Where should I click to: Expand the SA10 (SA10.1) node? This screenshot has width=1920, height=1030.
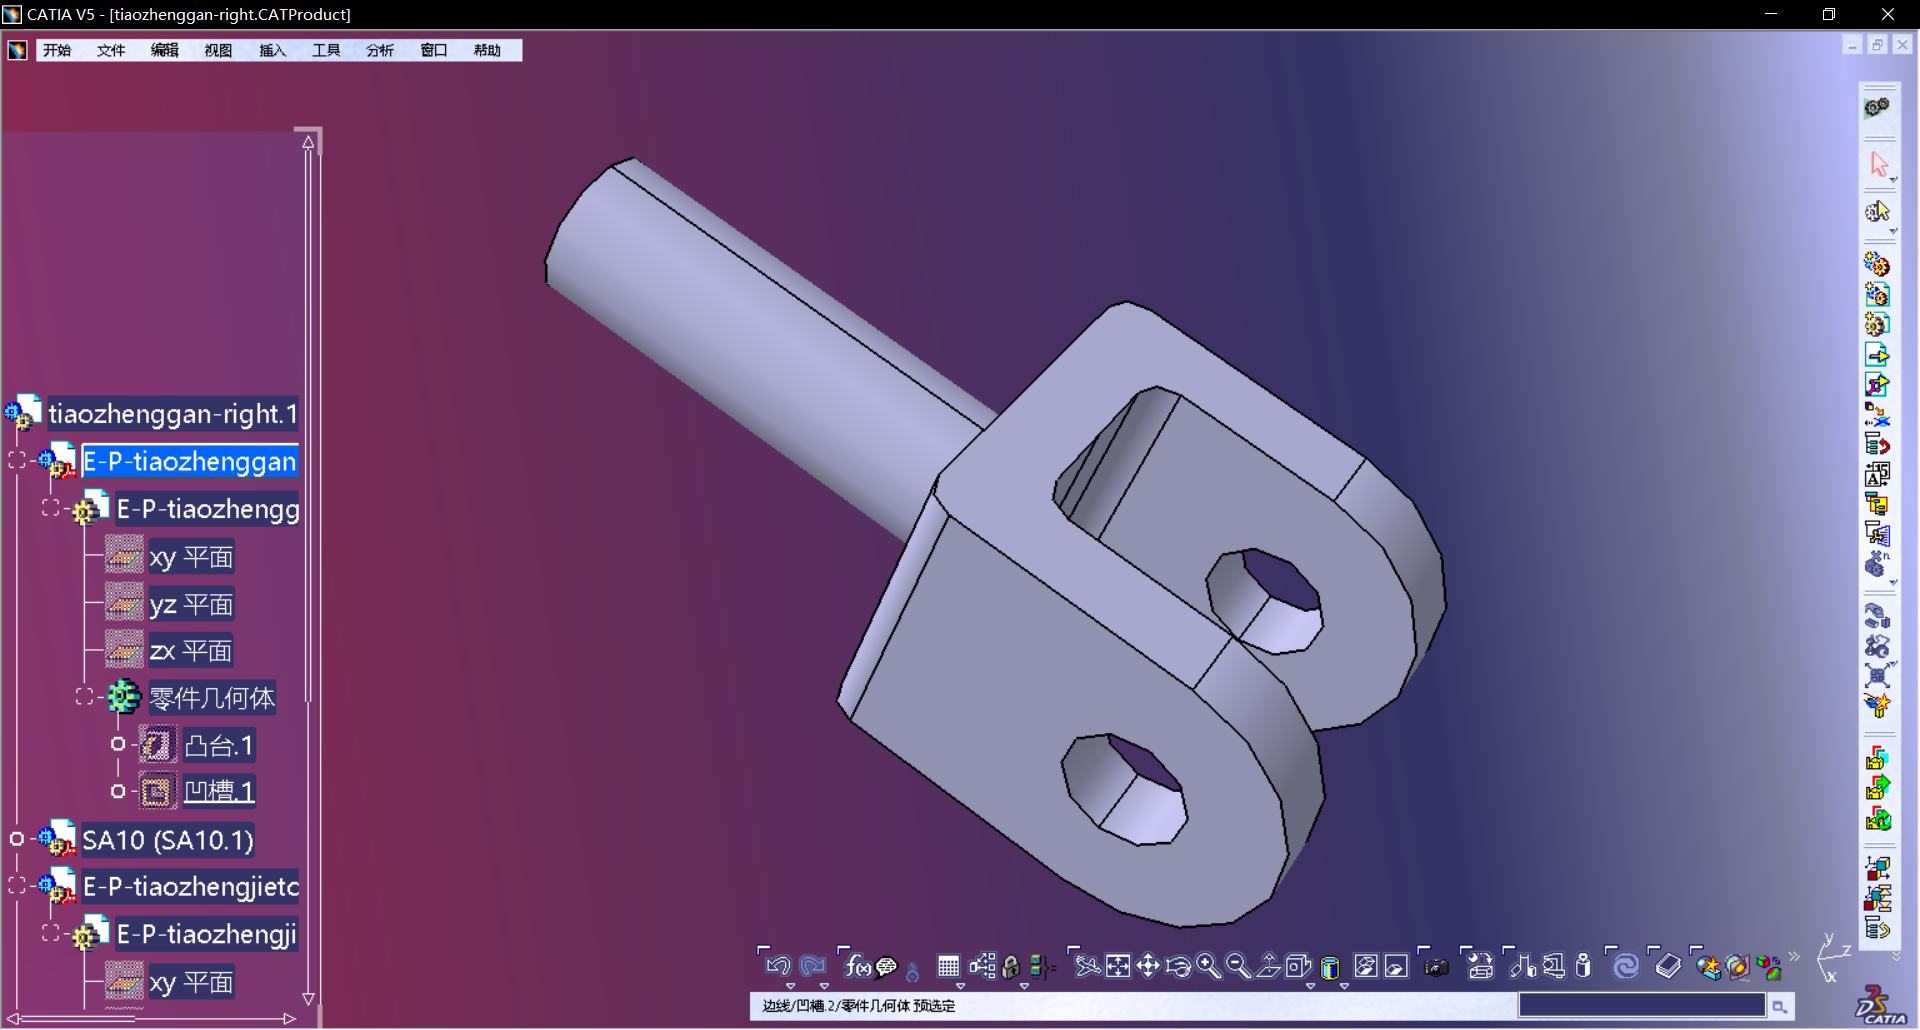tap(17, 839)
